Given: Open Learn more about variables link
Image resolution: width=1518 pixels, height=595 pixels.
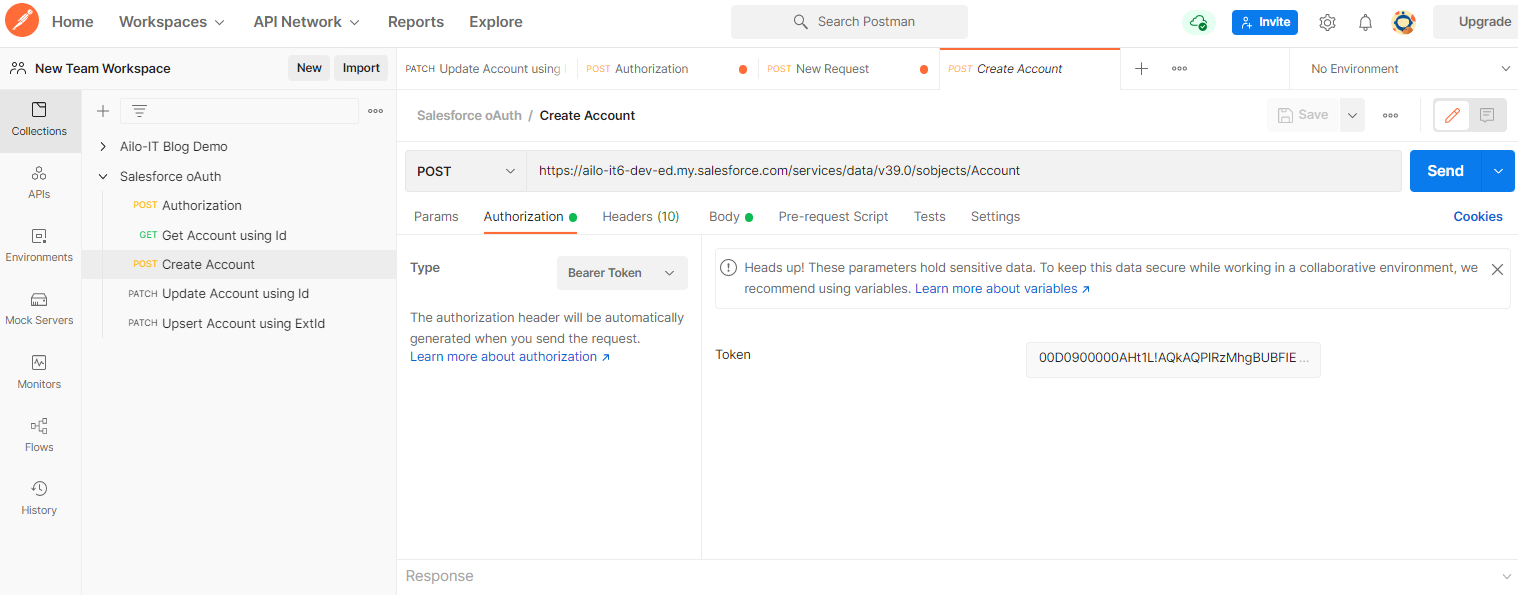Looking at the screenshot, I should tap(1002, 289).
